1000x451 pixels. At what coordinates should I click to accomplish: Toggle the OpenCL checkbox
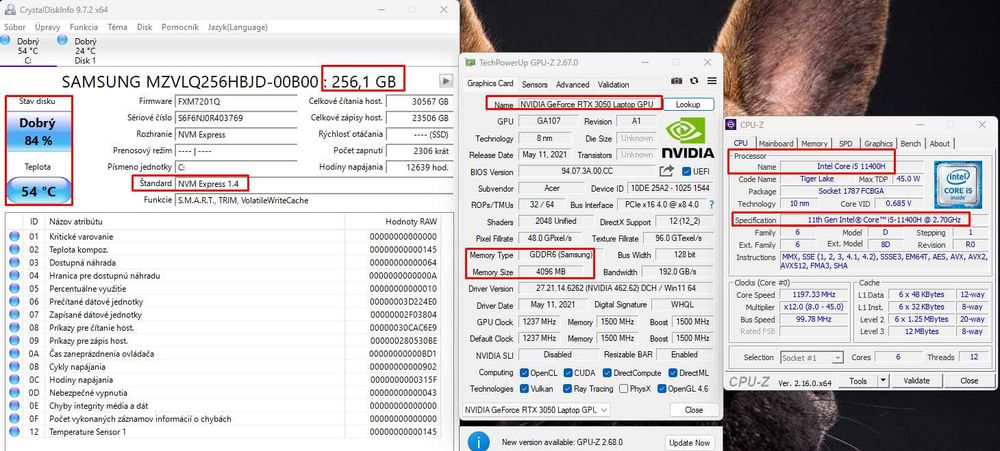pos(524,373)
